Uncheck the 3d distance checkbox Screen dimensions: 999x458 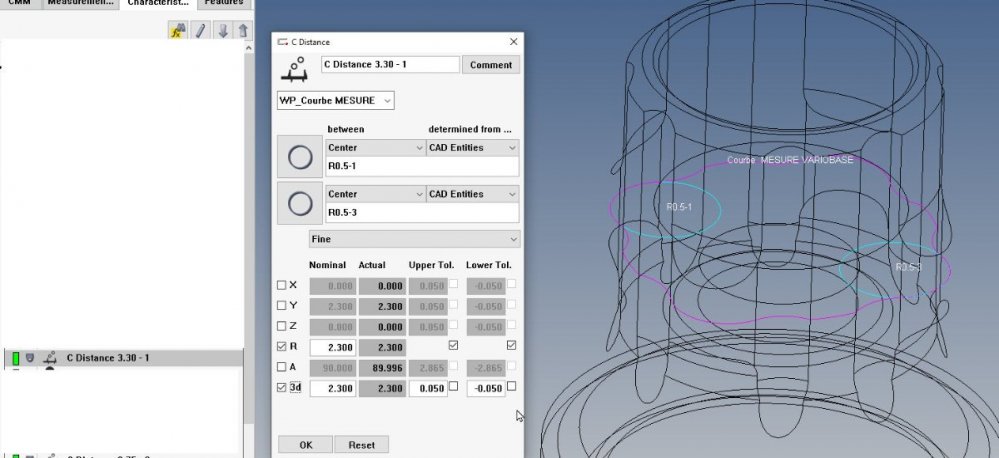[282, 387]
